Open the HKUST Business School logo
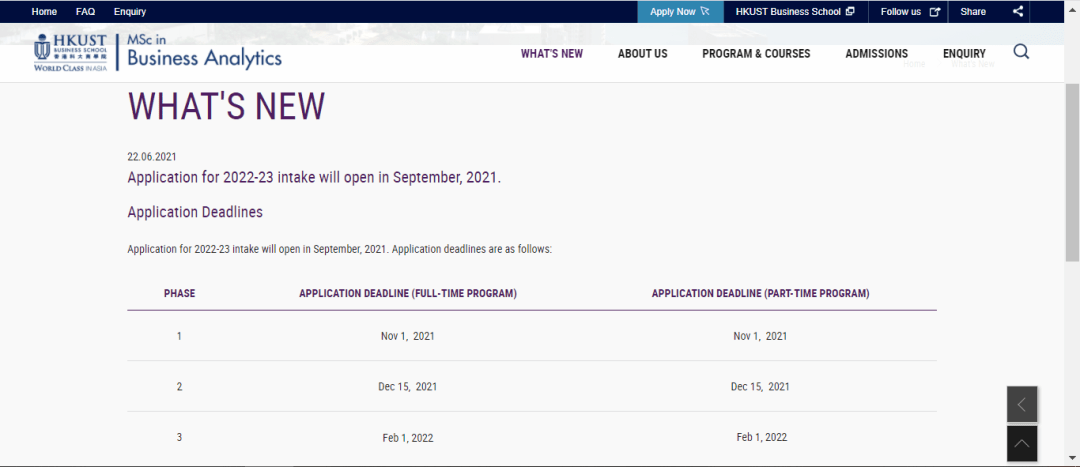The image size is (1080, 467). click(x=71, y=52)
